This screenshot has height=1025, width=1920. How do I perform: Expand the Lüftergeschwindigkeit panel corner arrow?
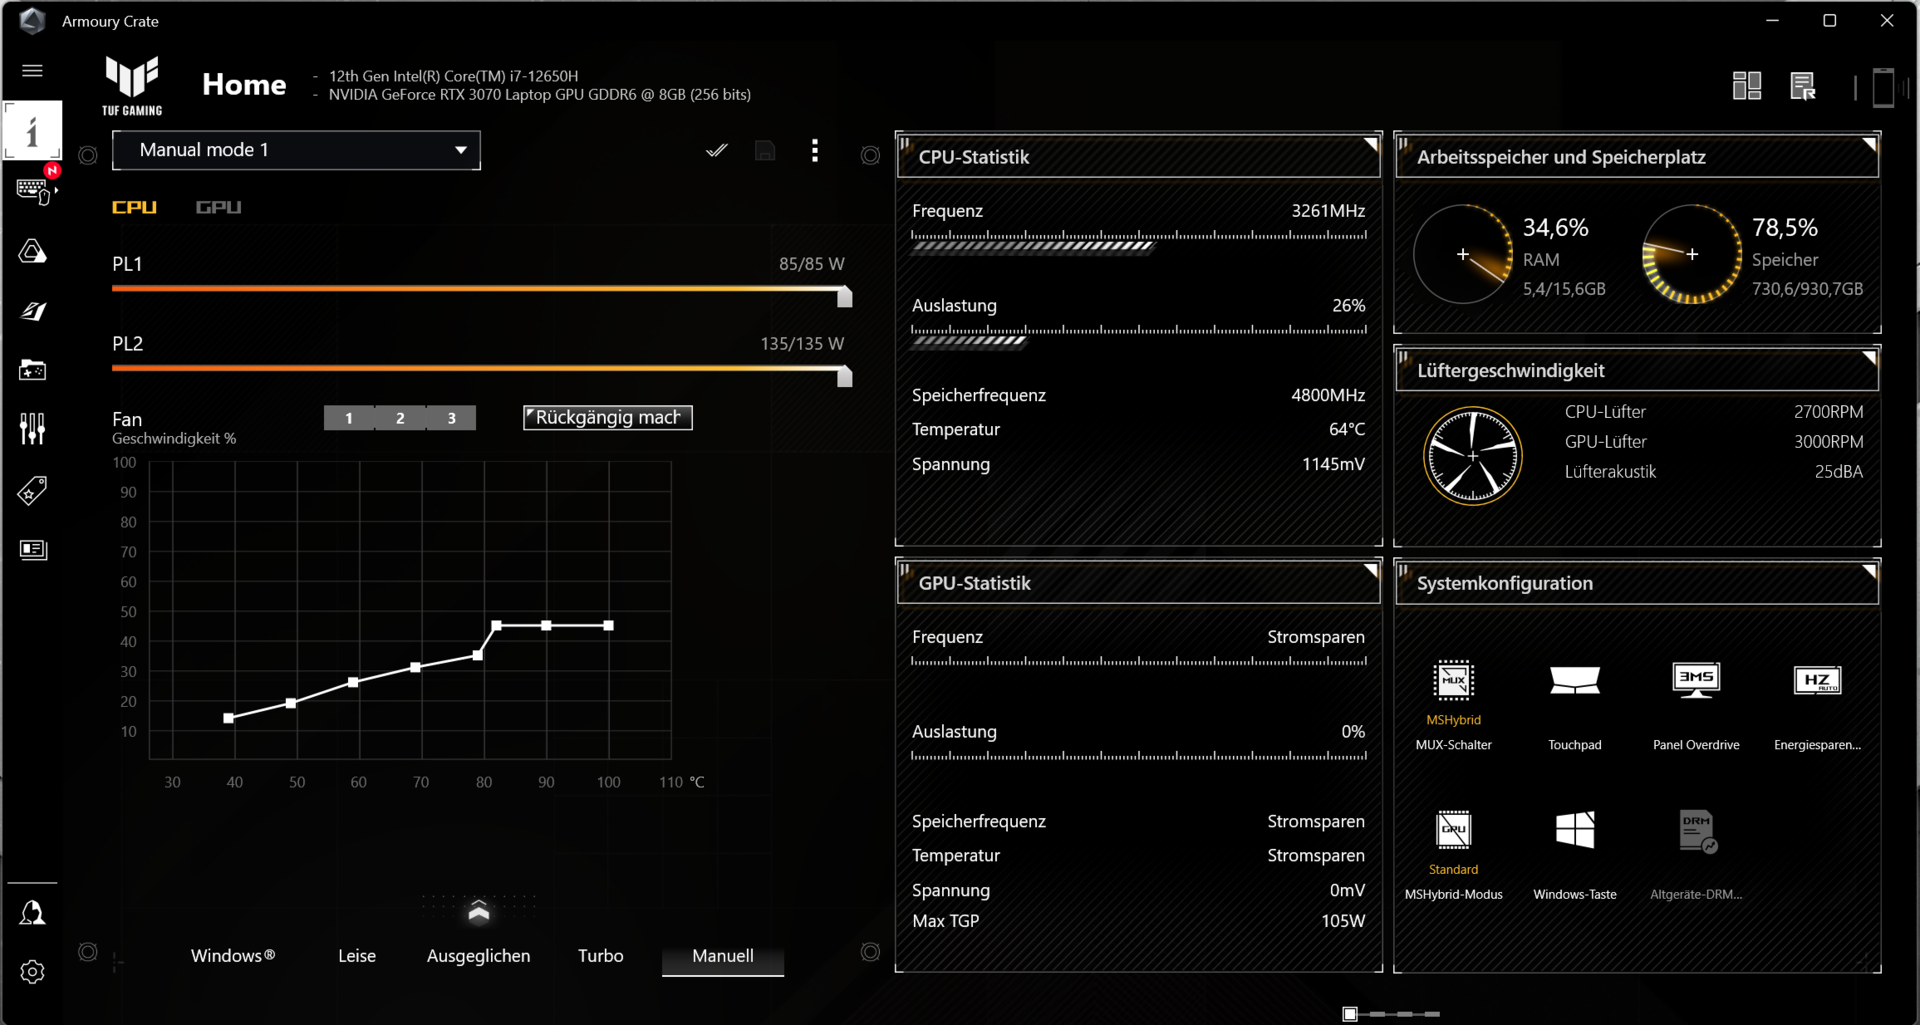[1869, 357]
